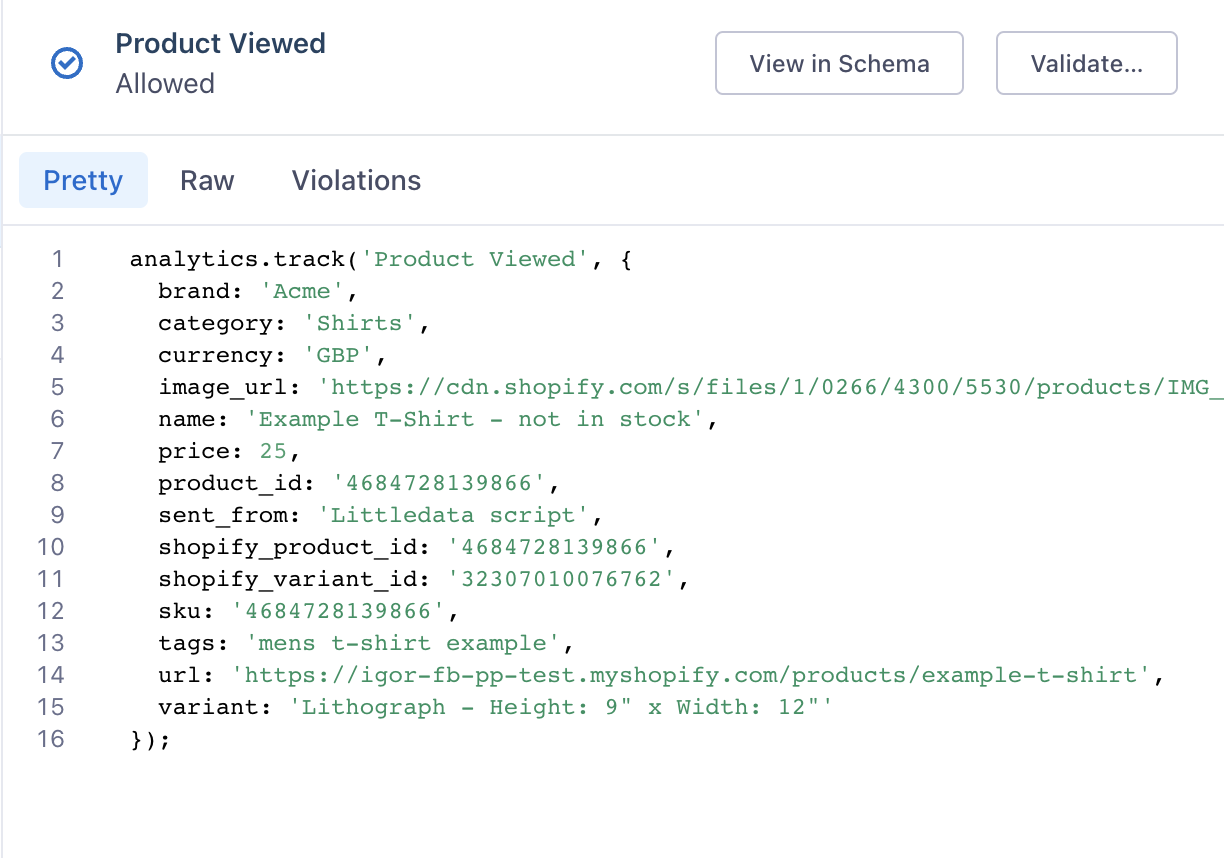
Task: Select name value 'Example T-Shirt - not in stock'
Action: click(474, 419)
